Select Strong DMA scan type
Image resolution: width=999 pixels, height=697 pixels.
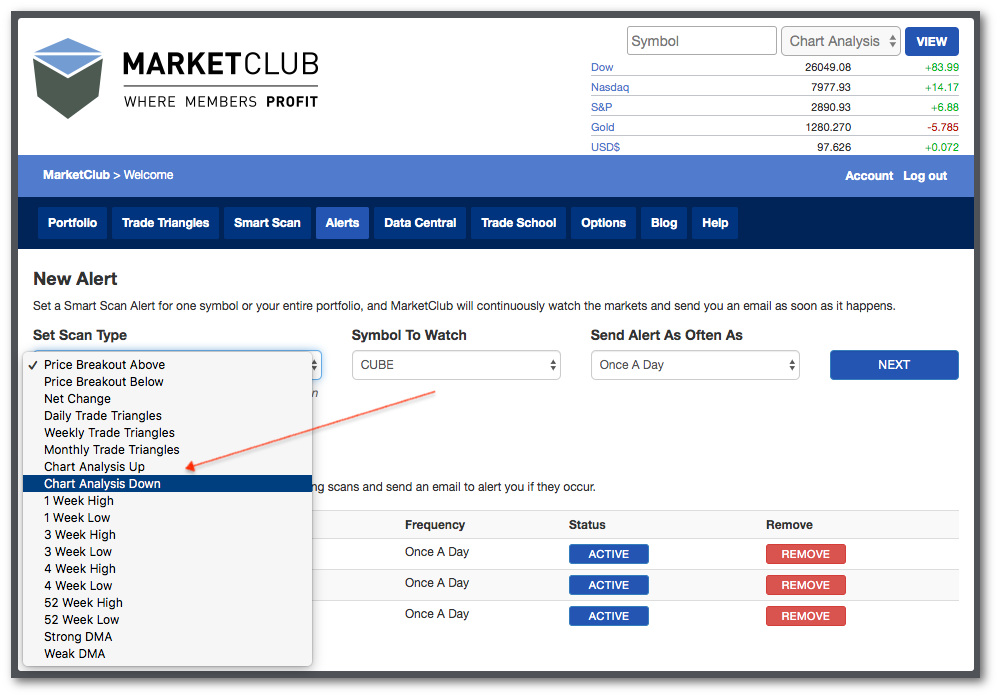tap(168, 636)
